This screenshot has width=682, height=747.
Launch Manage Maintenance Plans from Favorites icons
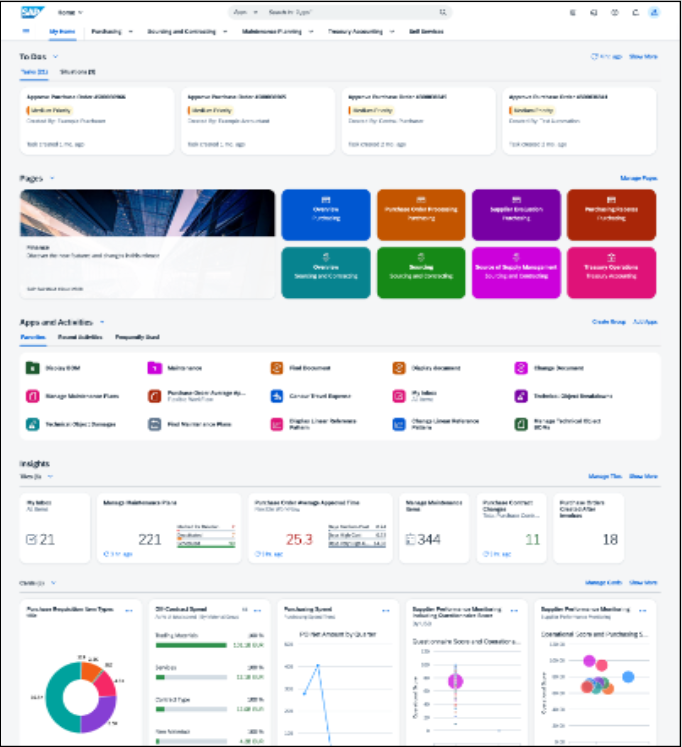32,396
